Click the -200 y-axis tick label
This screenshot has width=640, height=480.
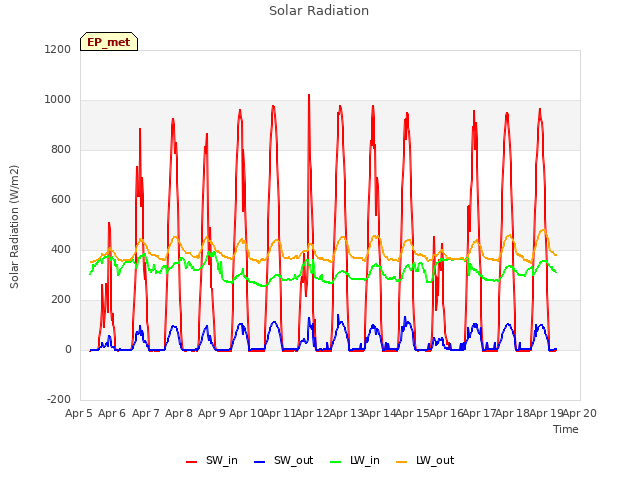coord(59,399)
